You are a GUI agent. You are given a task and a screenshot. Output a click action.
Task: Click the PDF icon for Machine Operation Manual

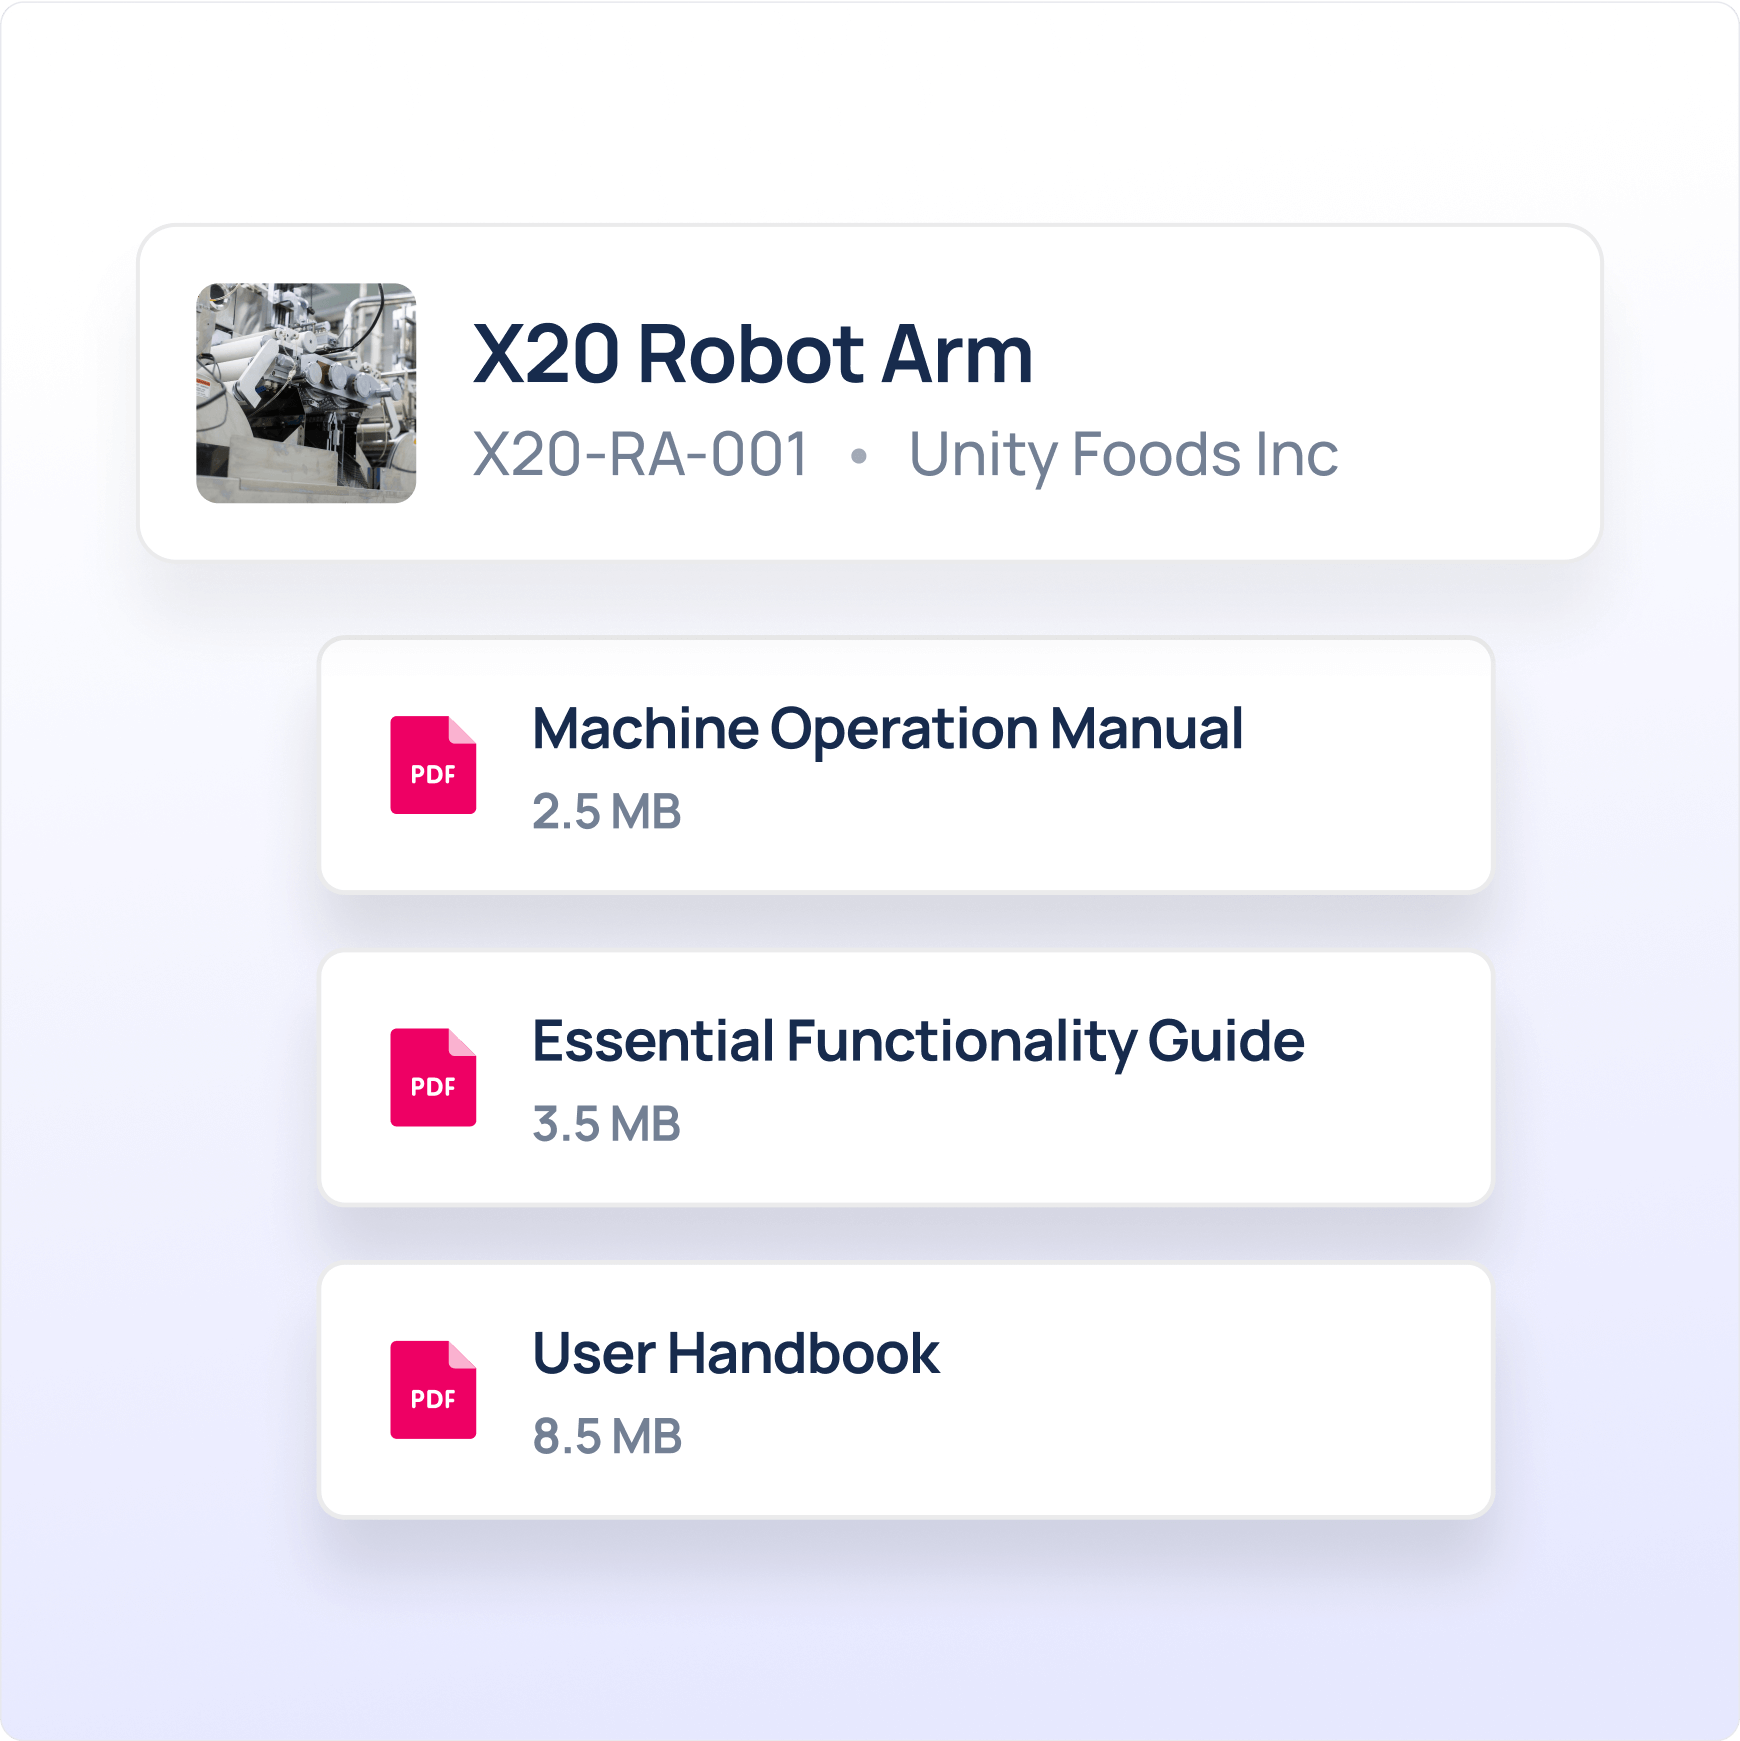coord(433,765)
